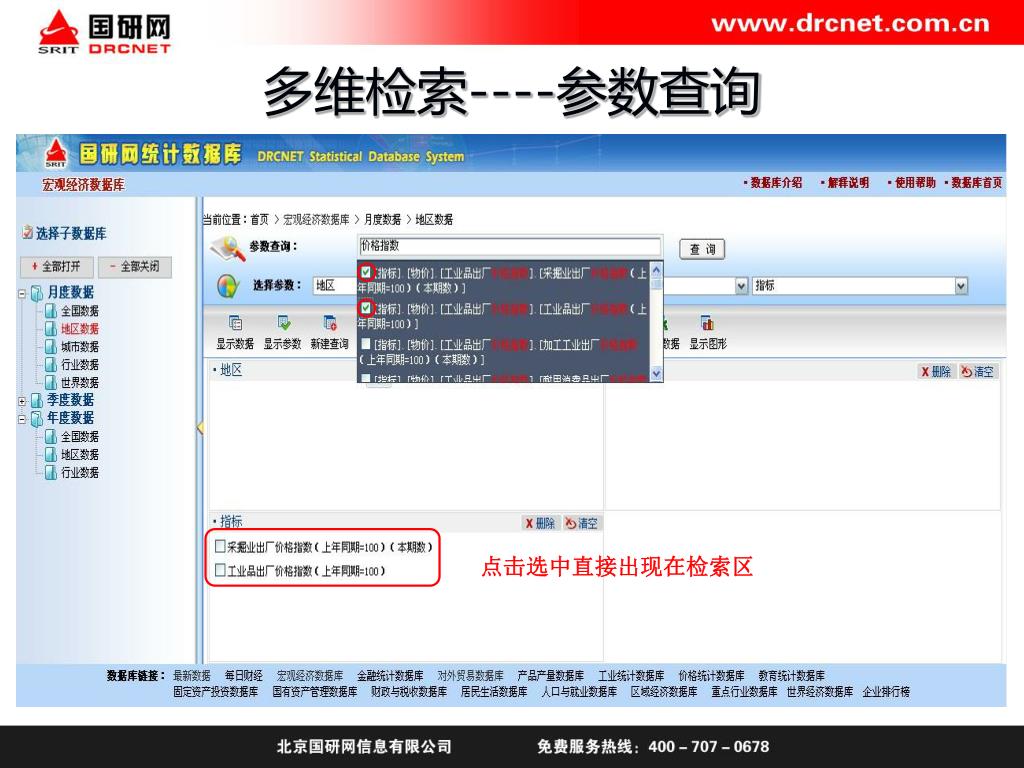Expand the 季度数据 tree node
Viewport: 1024px width, 768px height.
22,401
